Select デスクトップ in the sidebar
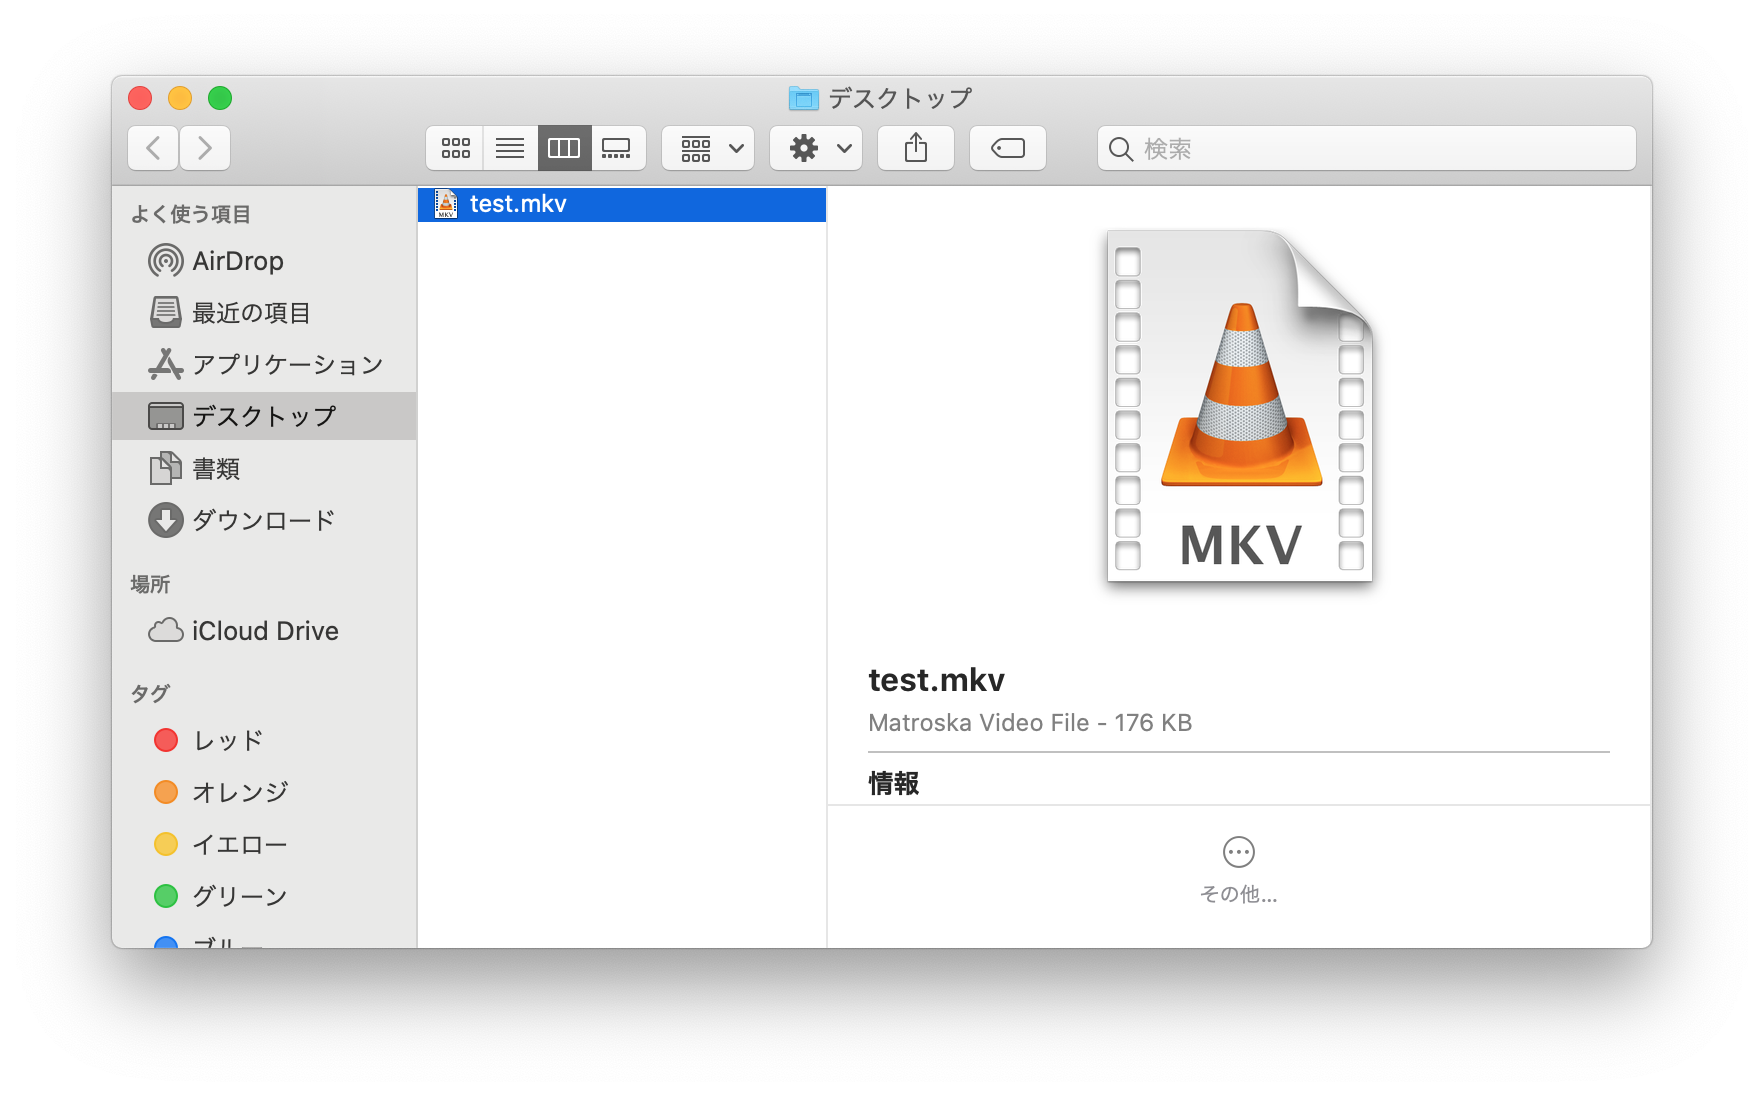The width and height of the screenshot is (1764, 1096). [x=264, y=416]
